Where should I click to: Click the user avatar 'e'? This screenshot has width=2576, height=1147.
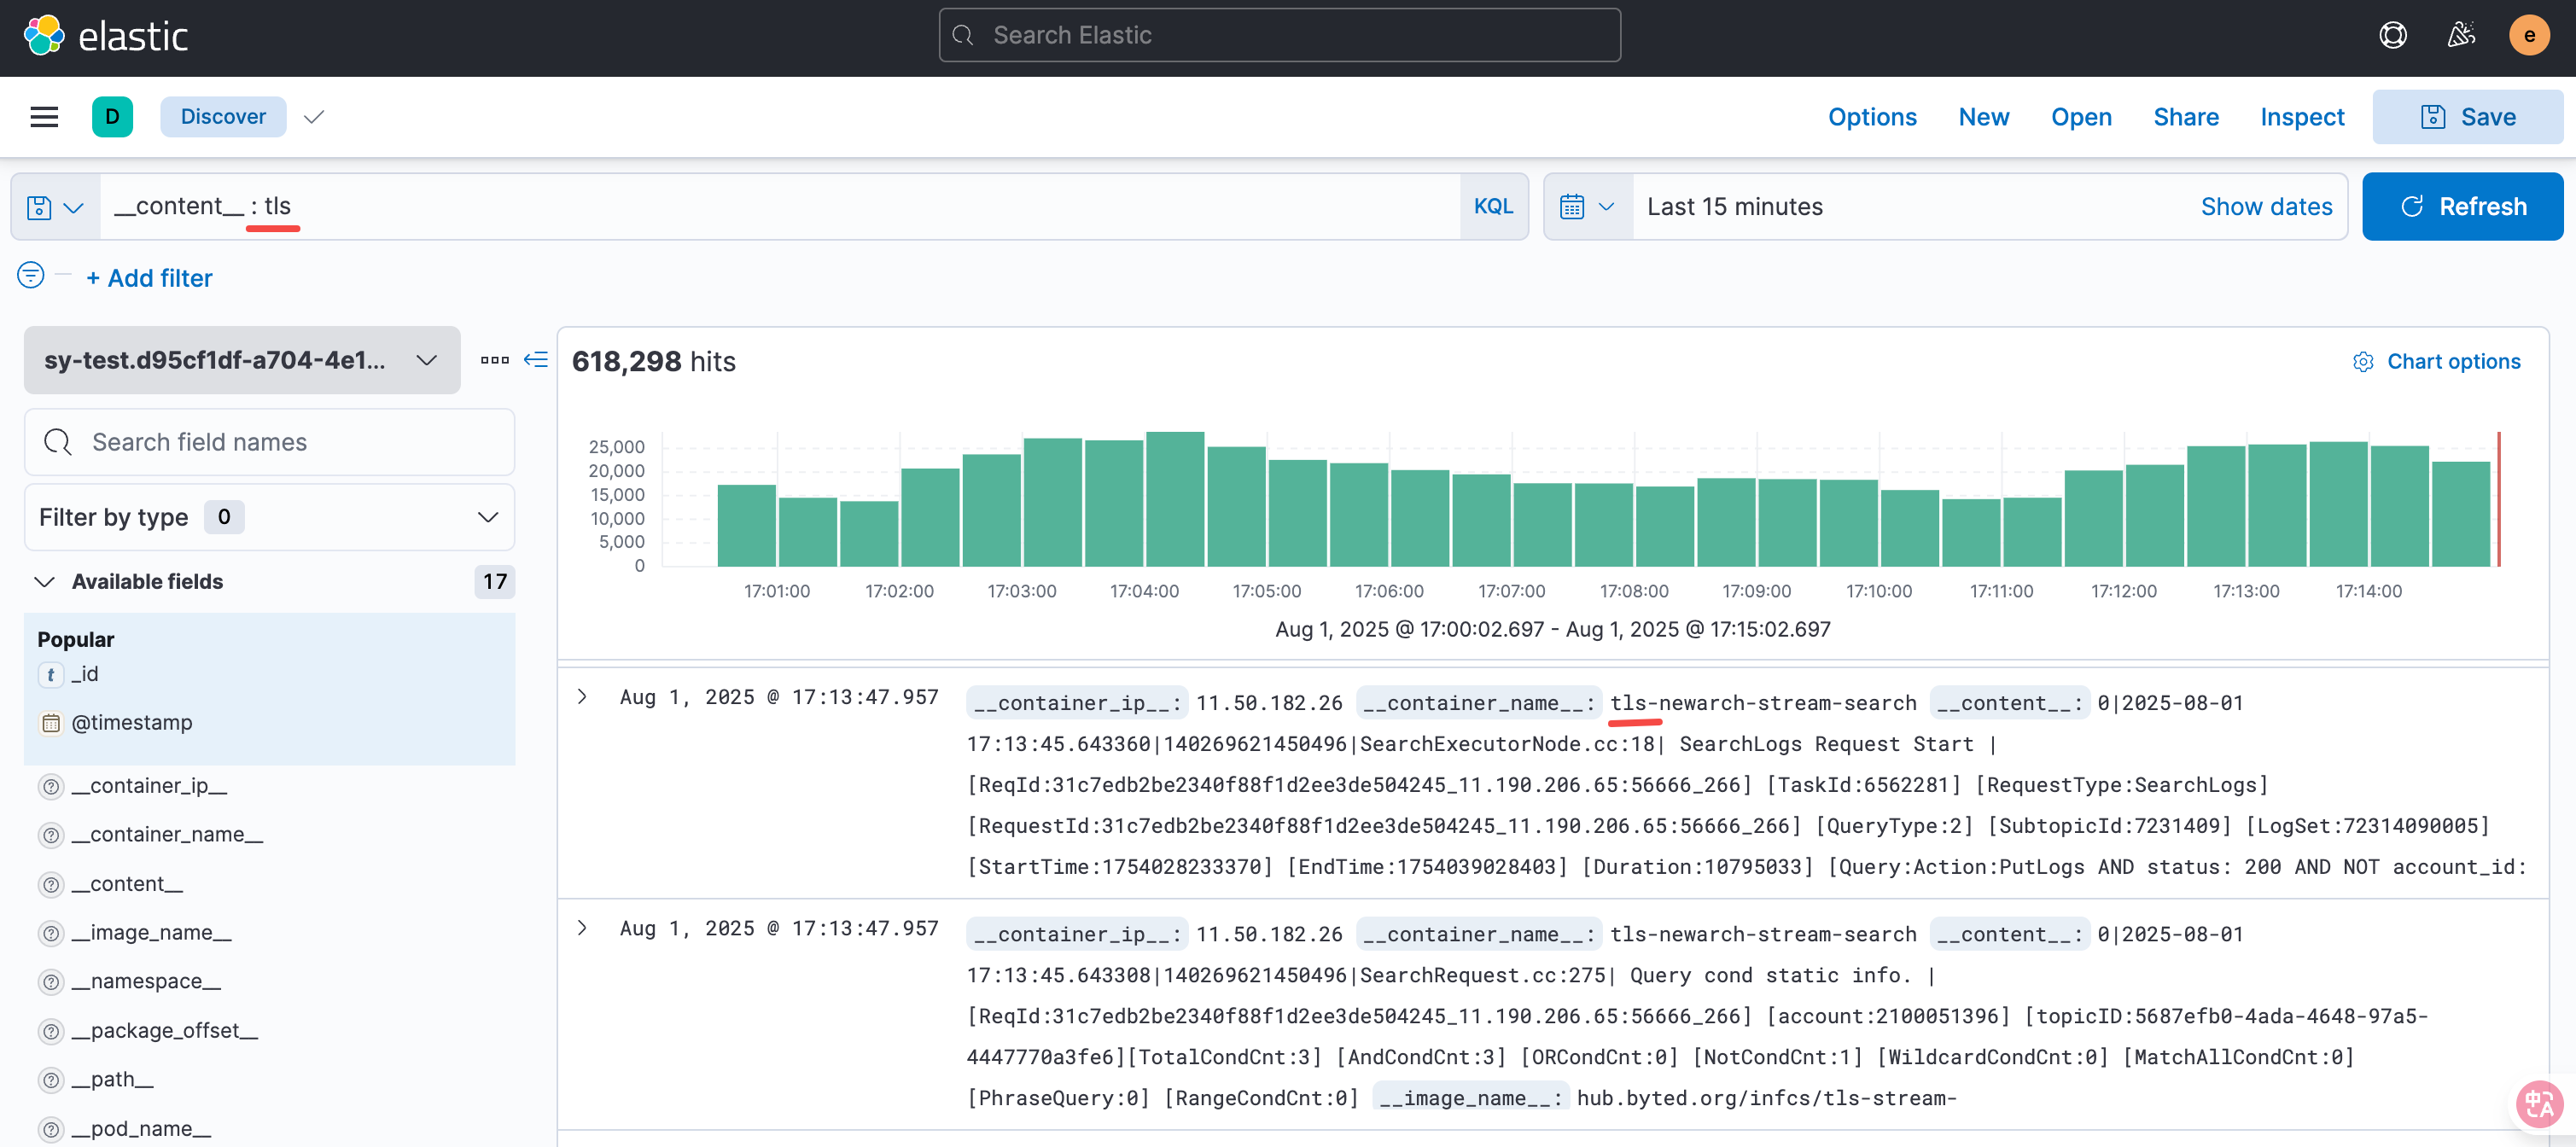click(2528, 36)
